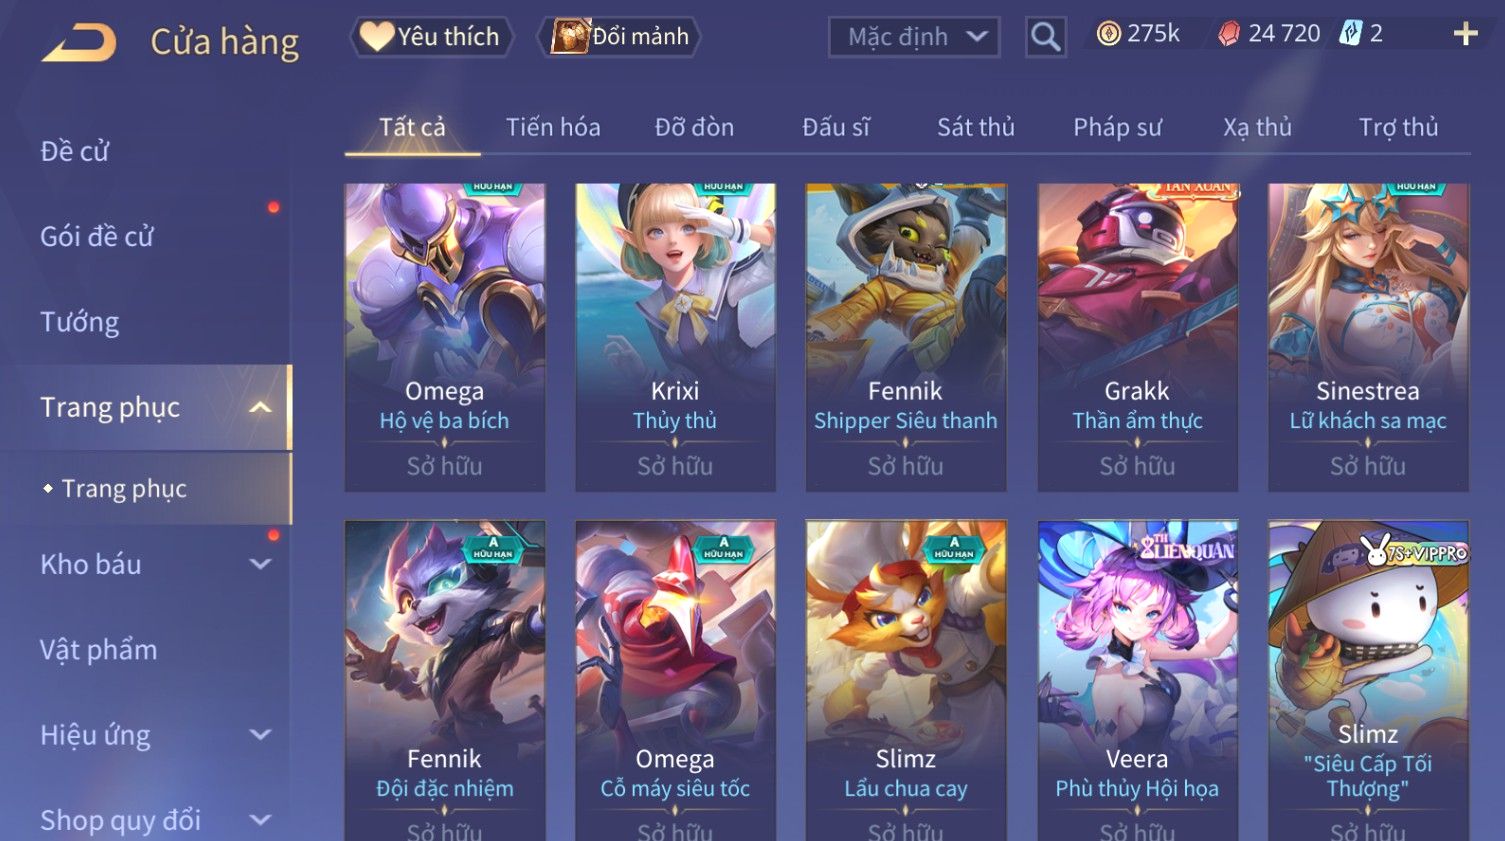Open Yêu thích favorites heart button
Viewport: 1505px width, 841px height.
coord(431,37)
